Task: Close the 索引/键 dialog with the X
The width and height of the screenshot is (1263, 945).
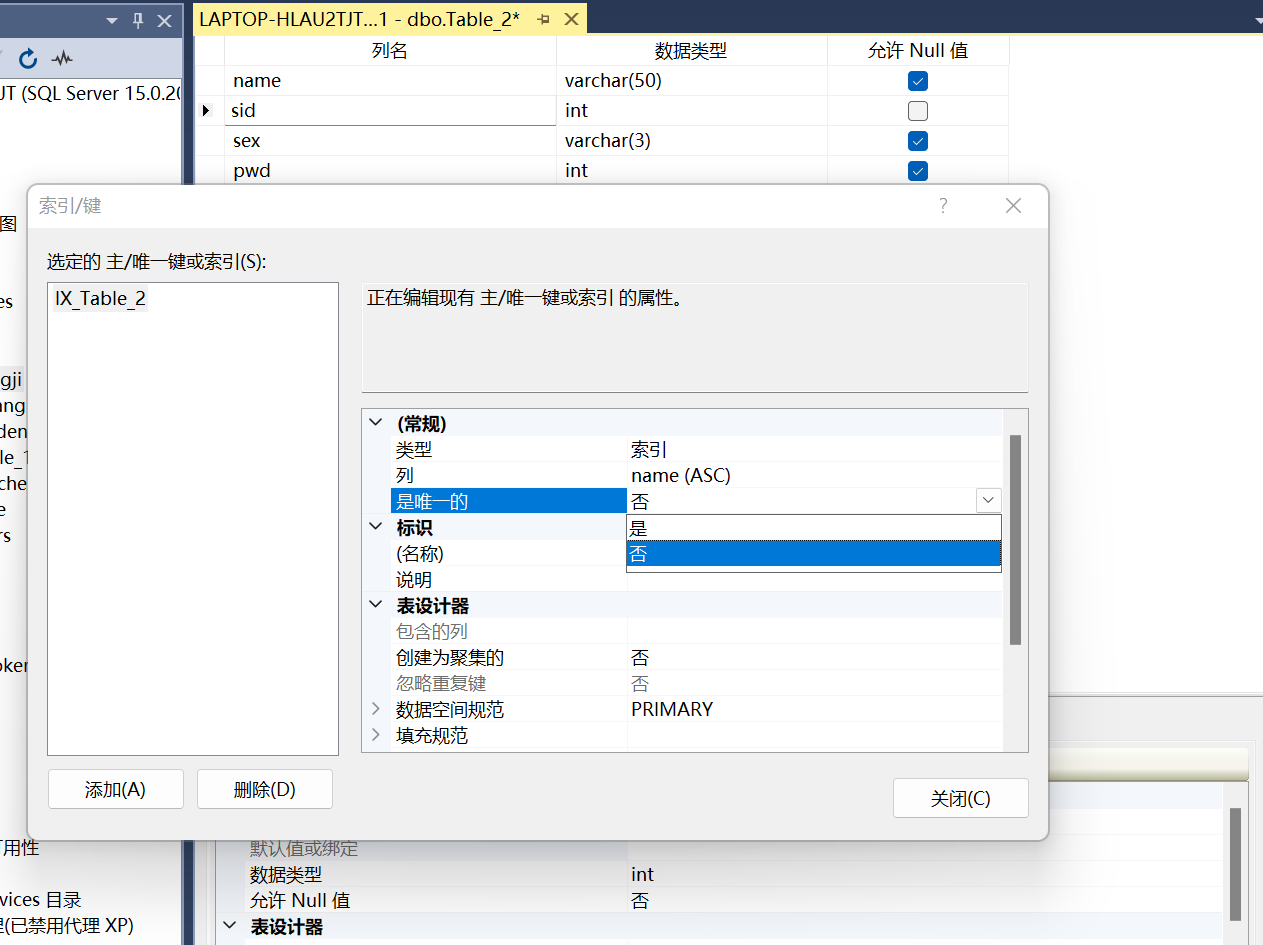Action: point(1013,206)
